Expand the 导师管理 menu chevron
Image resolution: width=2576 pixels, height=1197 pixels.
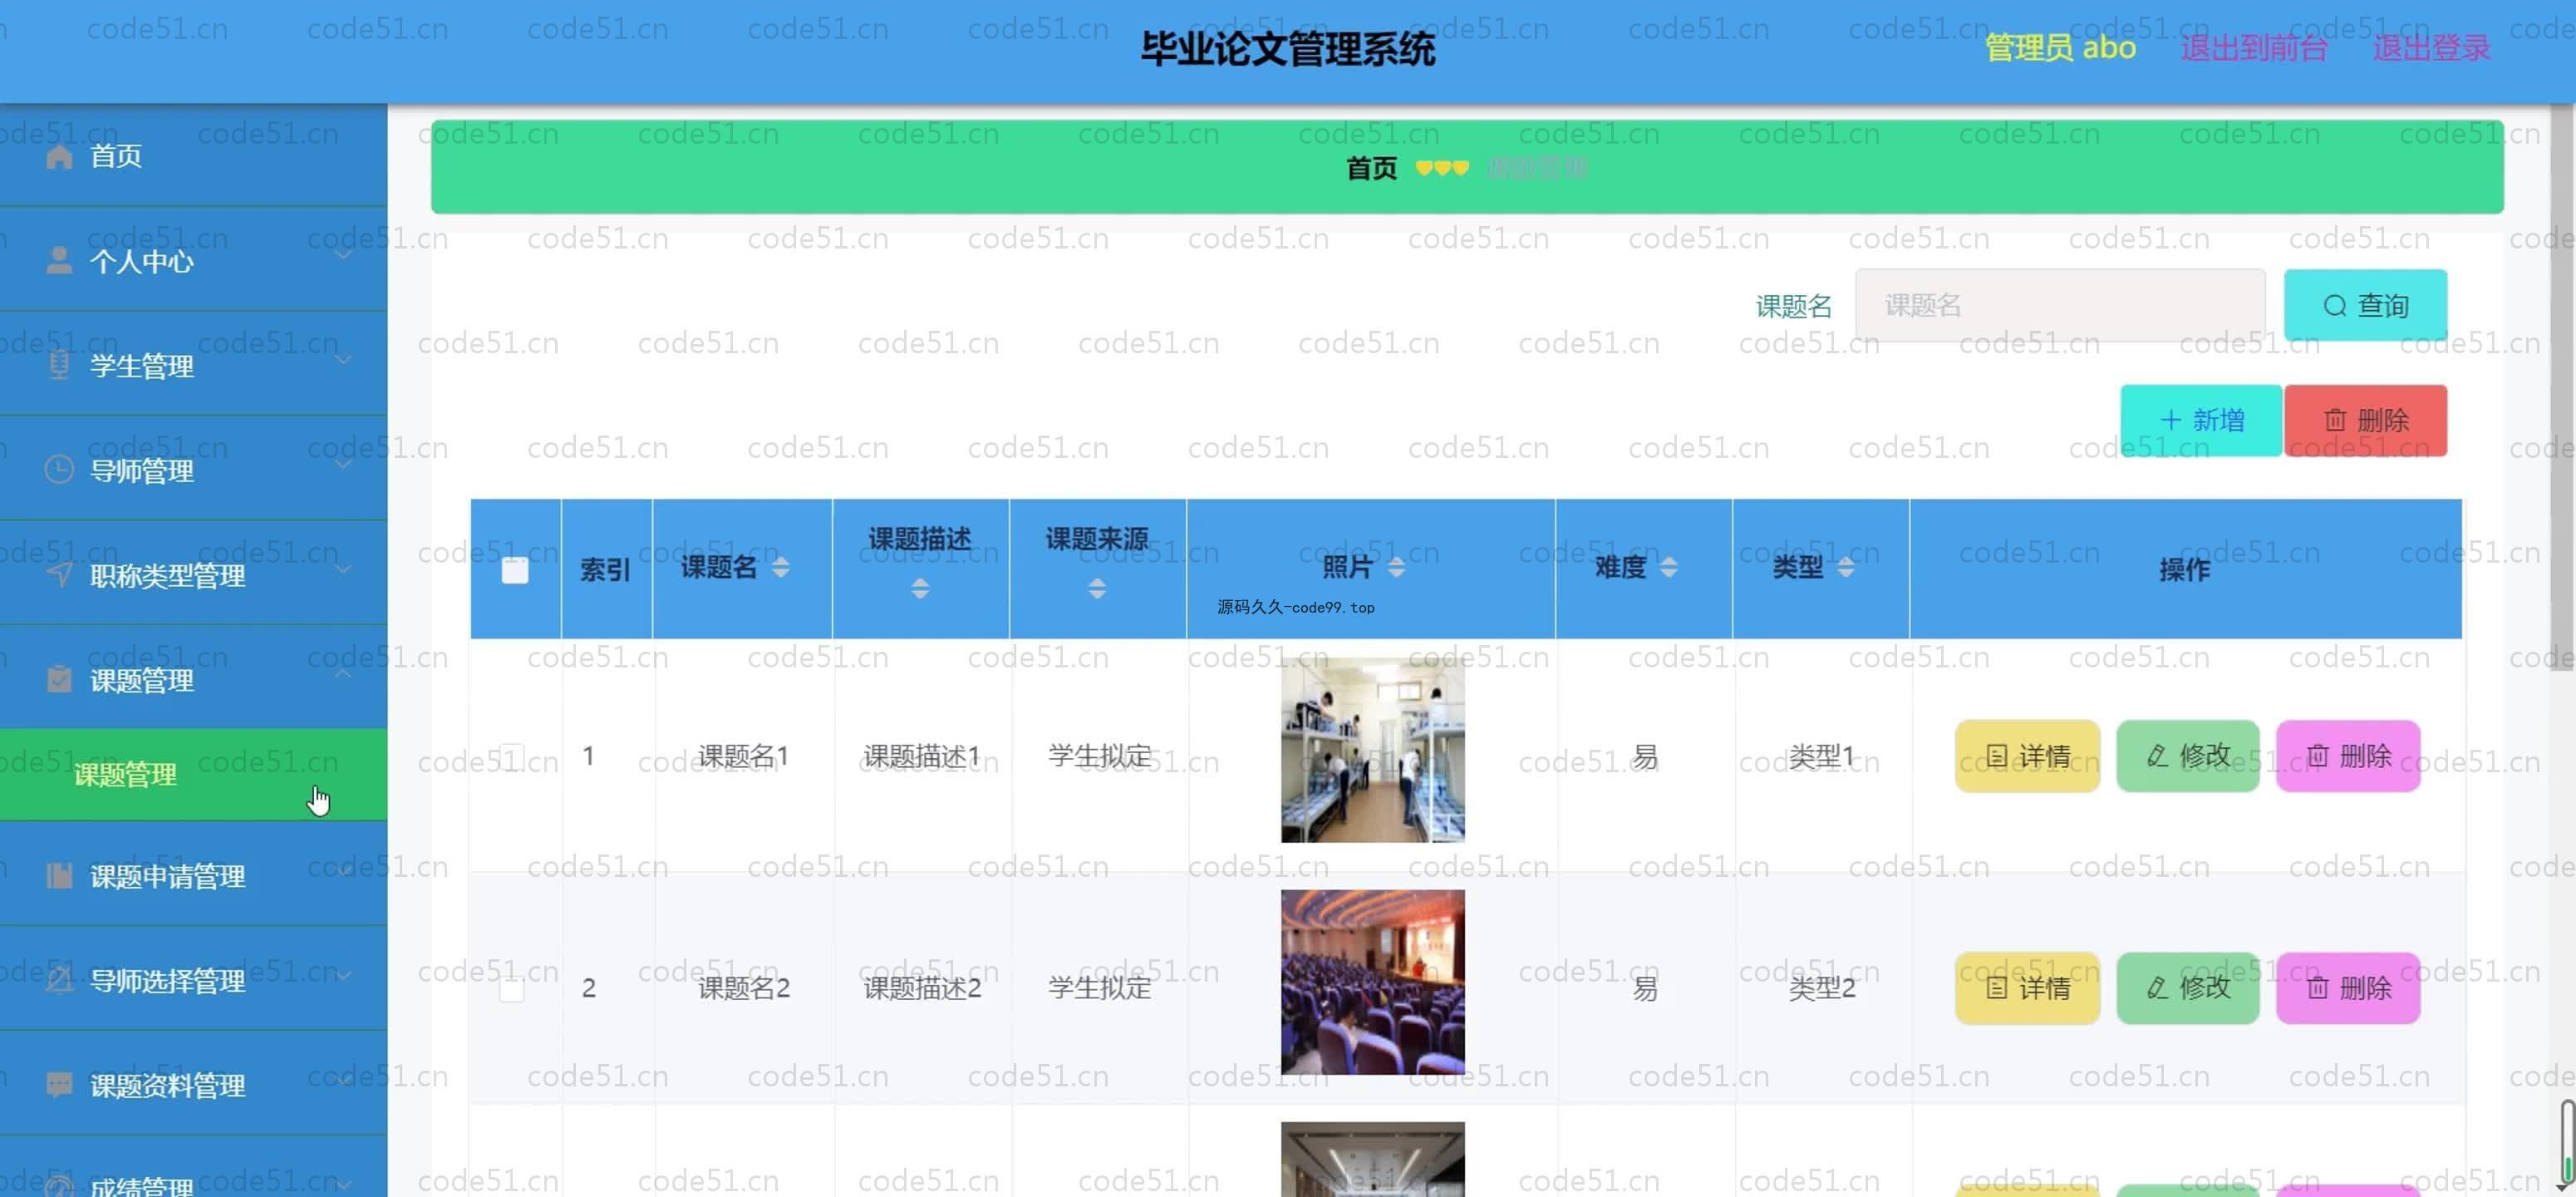pos(343,465)
